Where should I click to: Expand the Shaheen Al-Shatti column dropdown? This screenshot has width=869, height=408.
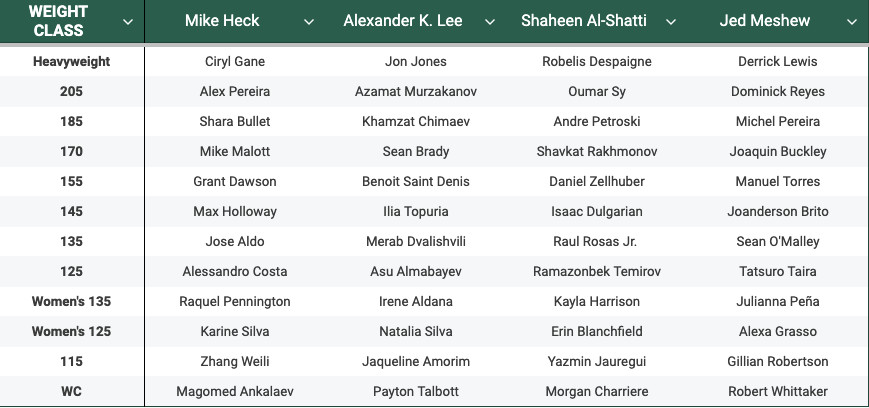pyautogui.click(x=671, y=22)
